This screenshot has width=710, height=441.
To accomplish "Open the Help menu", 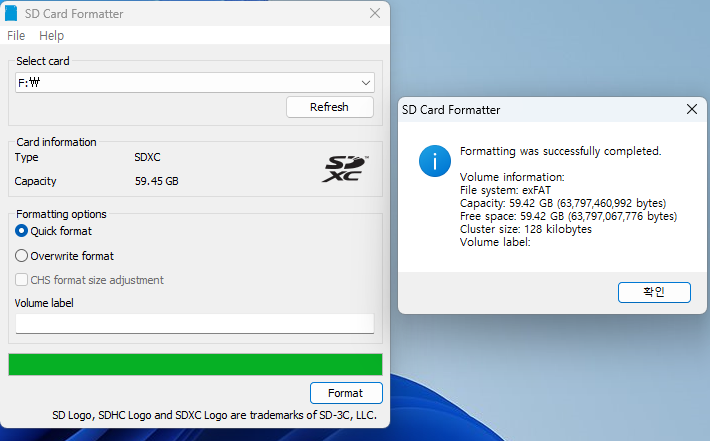I will click(x=51, y=35).
